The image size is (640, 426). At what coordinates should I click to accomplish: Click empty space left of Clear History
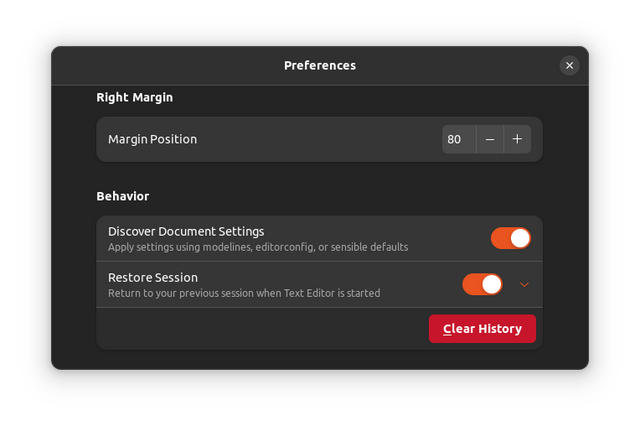point(261,328)
